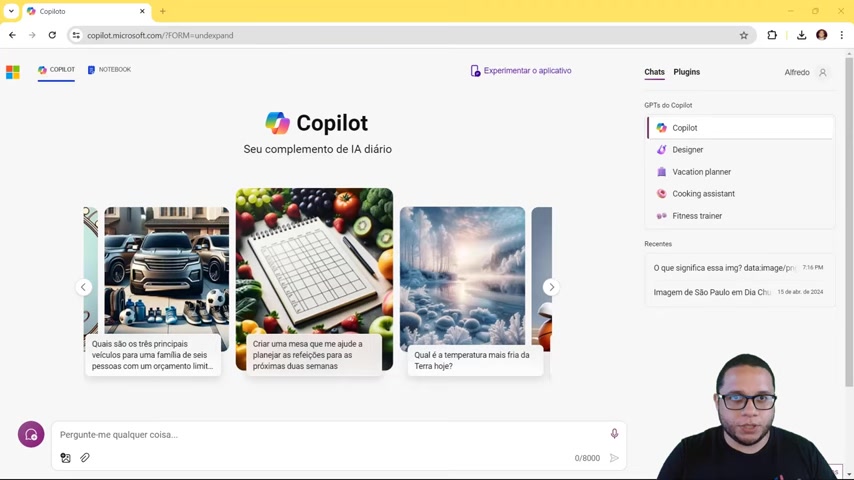Open recent chat 'Imagem de São Paulo'

point(739,292)
